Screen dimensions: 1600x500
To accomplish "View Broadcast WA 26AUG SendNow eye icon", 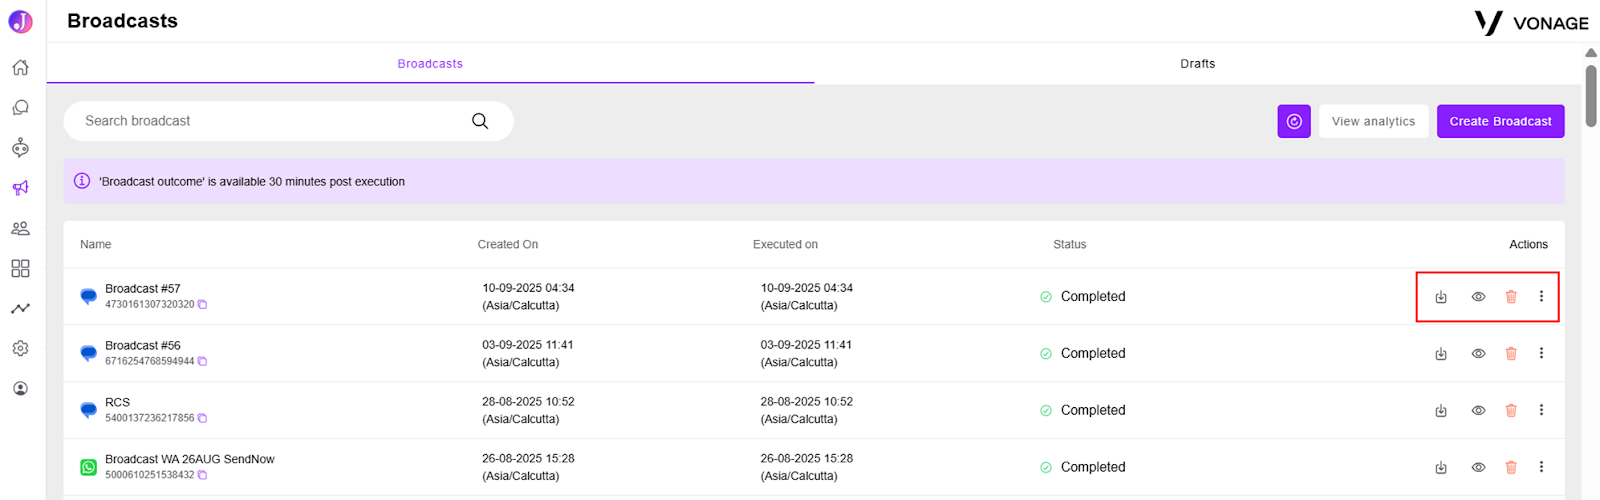I will pyautogui.click(x=1478, y=468).
